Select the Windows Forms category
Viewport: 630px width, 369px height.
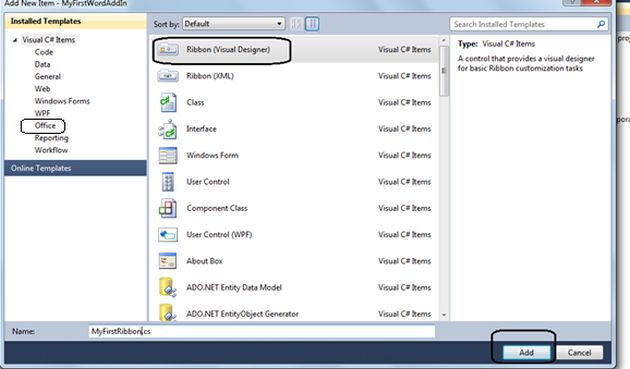coord(62,101)
